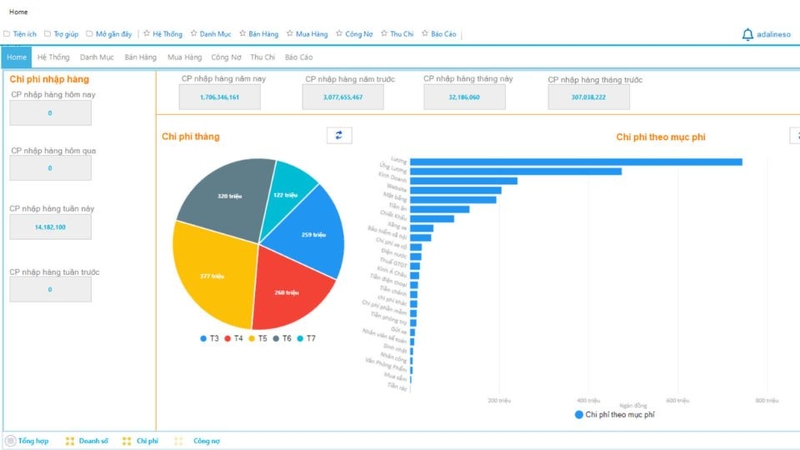Image resolution: width=800 pixels, height=450 pixels.
Task: Select the Công Nợ tab
Action: 226,58
